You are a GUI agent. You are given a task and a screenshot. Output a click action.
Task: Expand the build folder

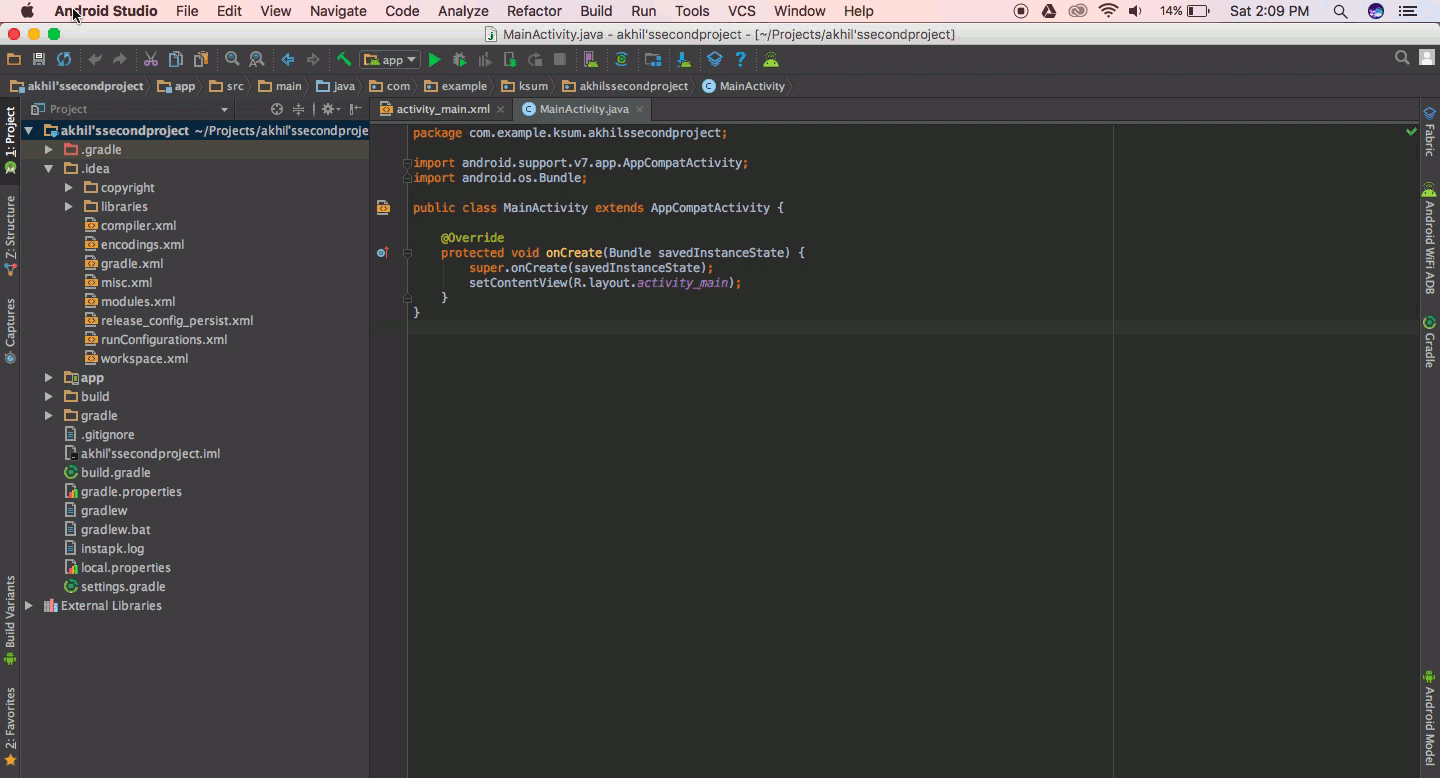[48, 396]
